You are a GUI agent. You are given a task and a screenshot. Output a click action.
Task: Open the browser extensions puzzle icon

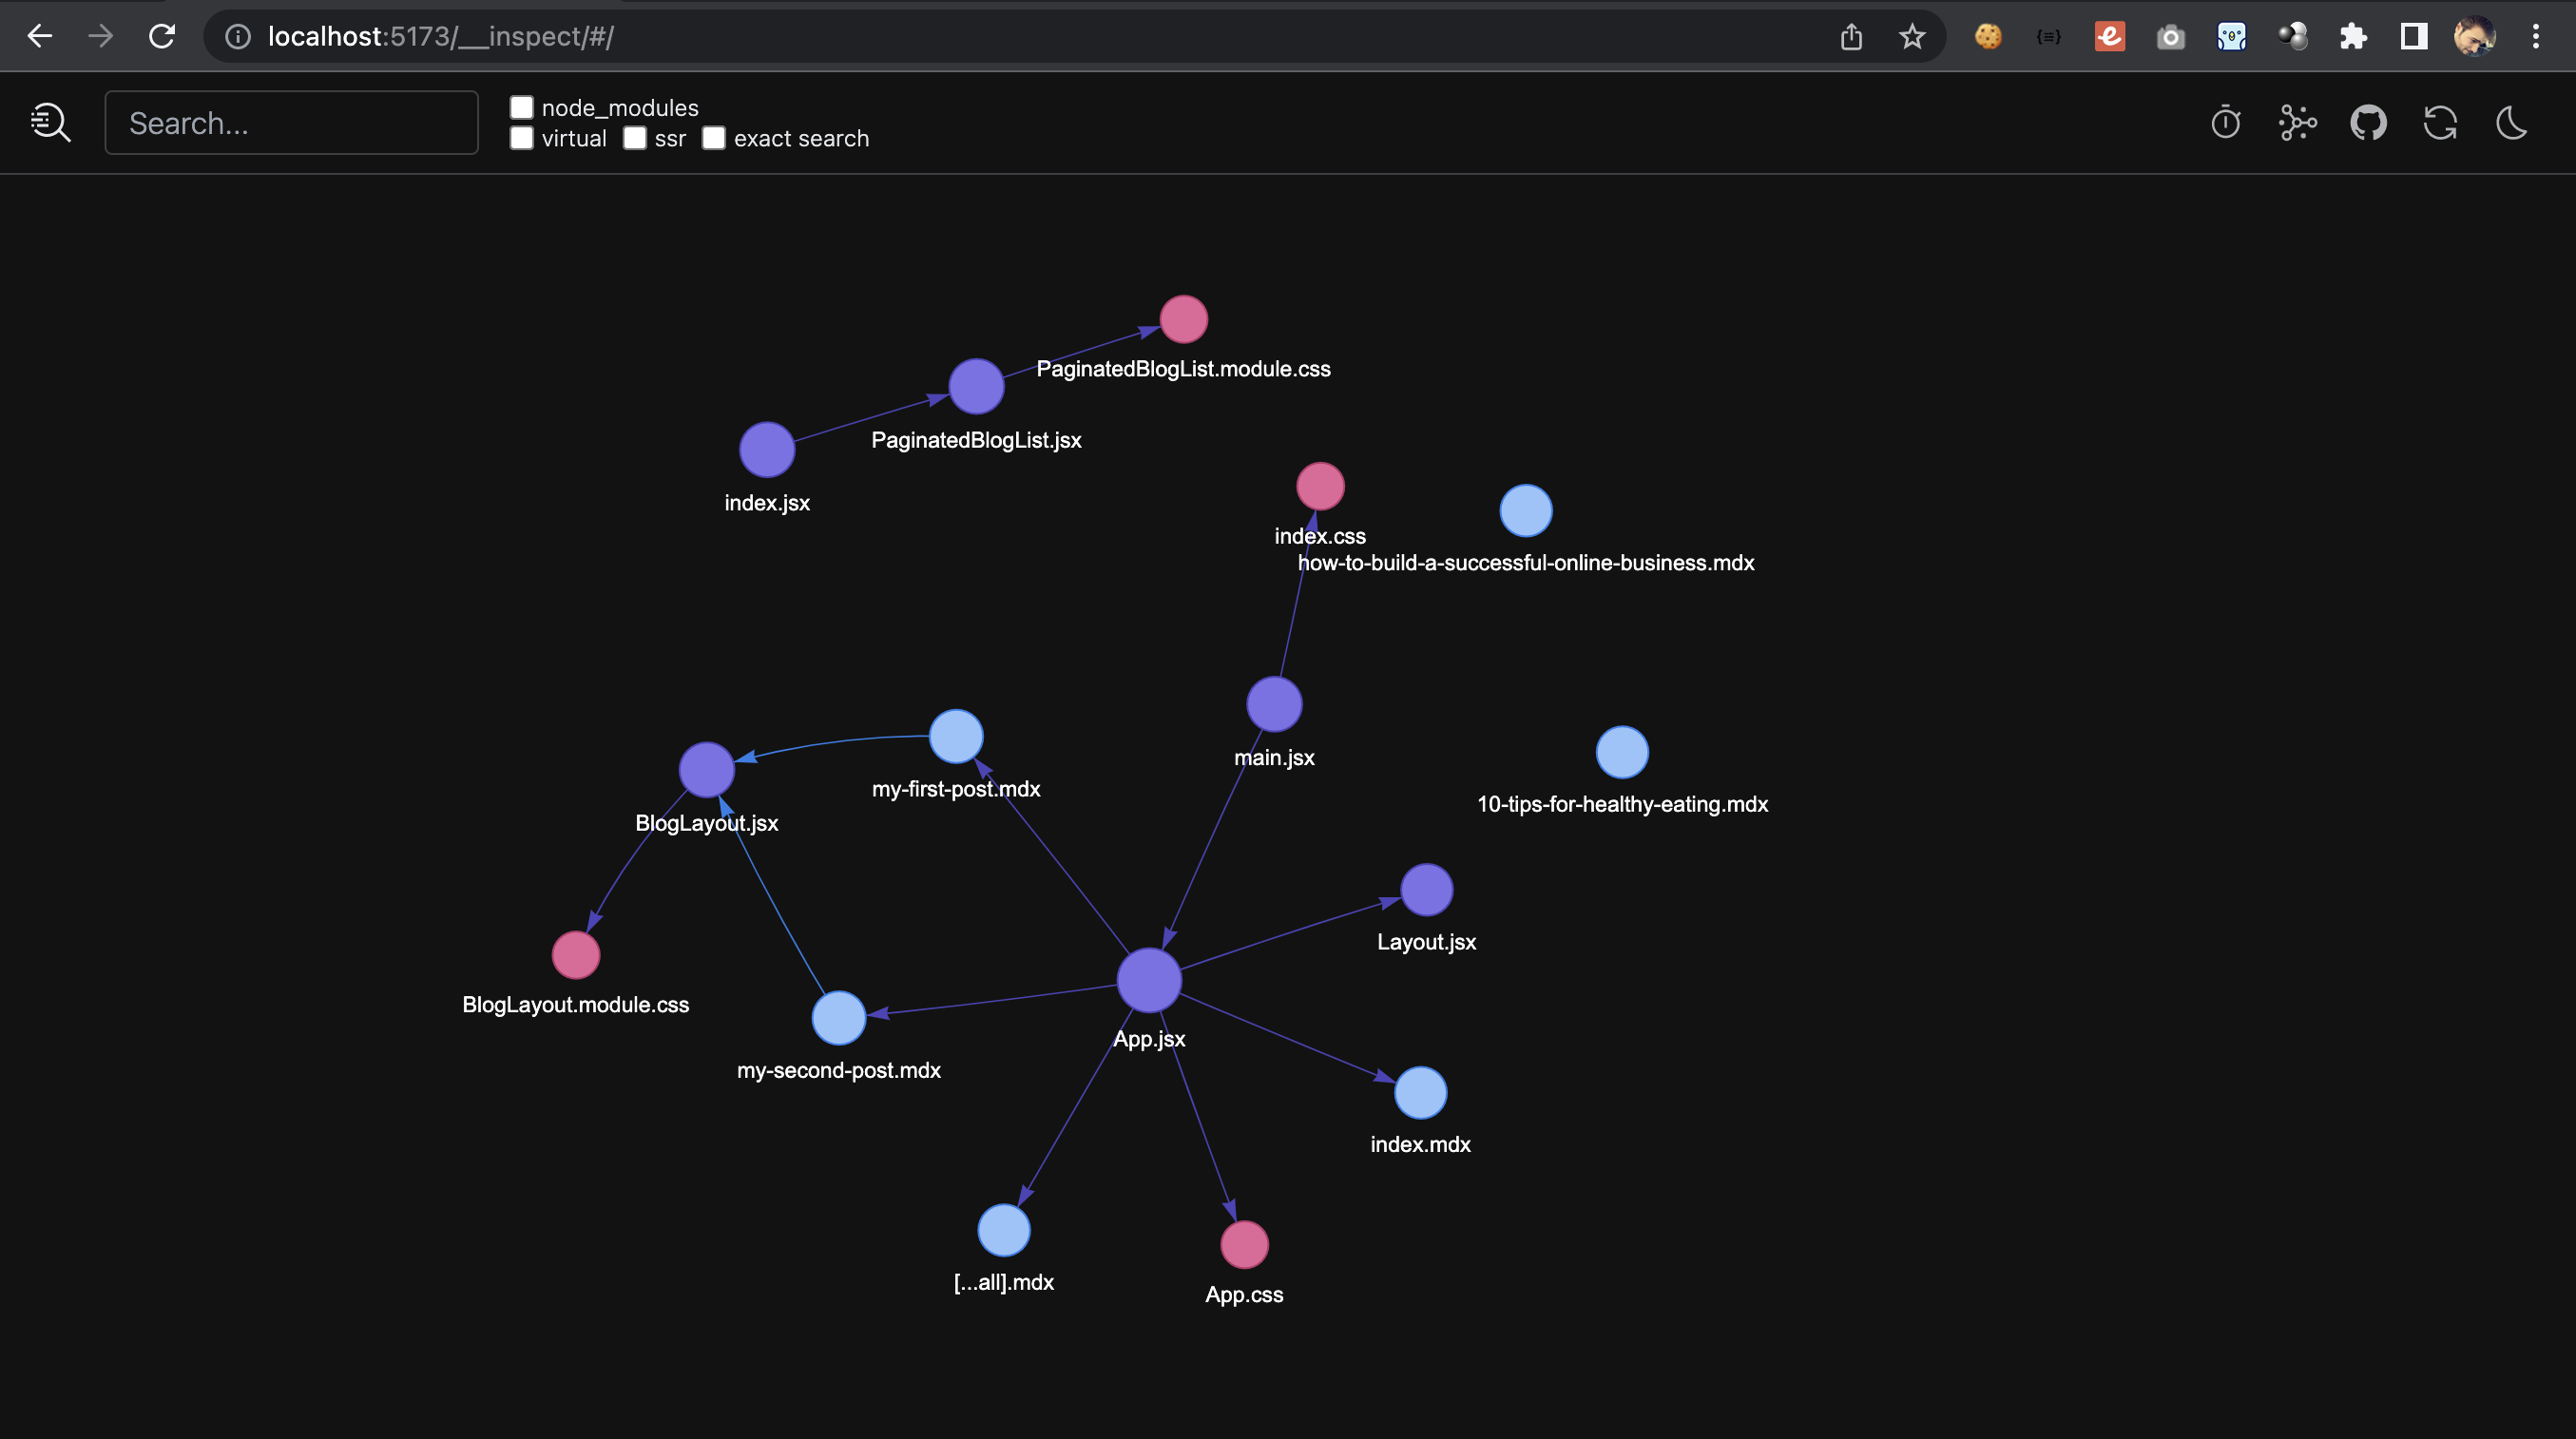pos(2353,36)
